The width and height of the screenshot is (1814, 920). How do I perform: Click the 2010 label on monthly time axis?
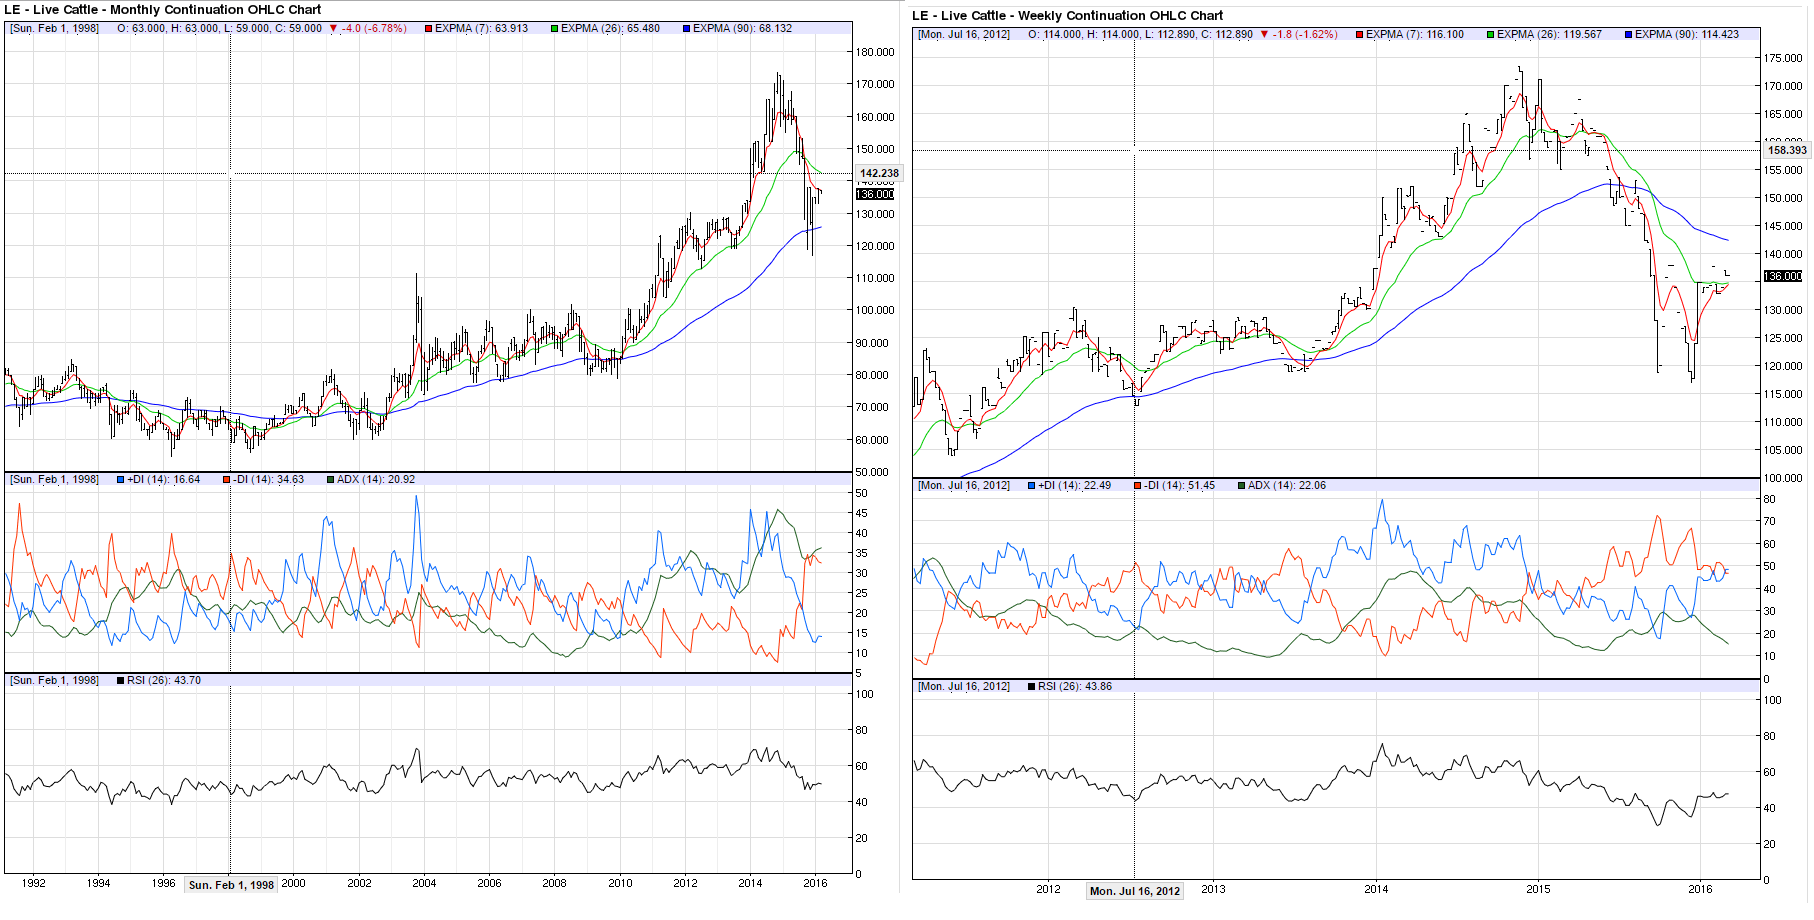[x=620, y=884]
